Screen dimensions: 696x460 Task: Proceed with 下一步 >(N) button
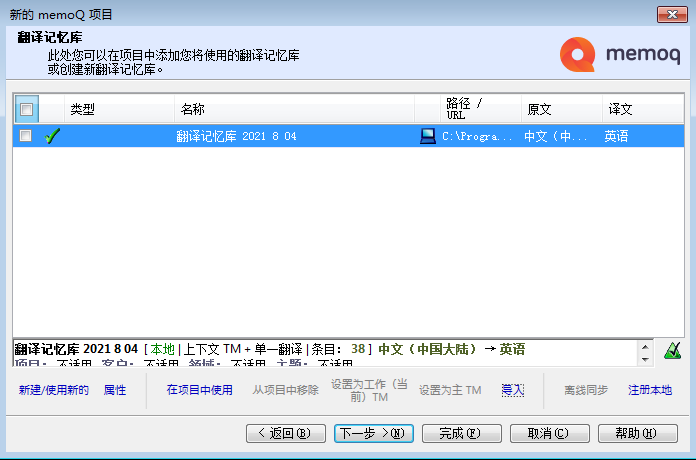tap(374, 433)
